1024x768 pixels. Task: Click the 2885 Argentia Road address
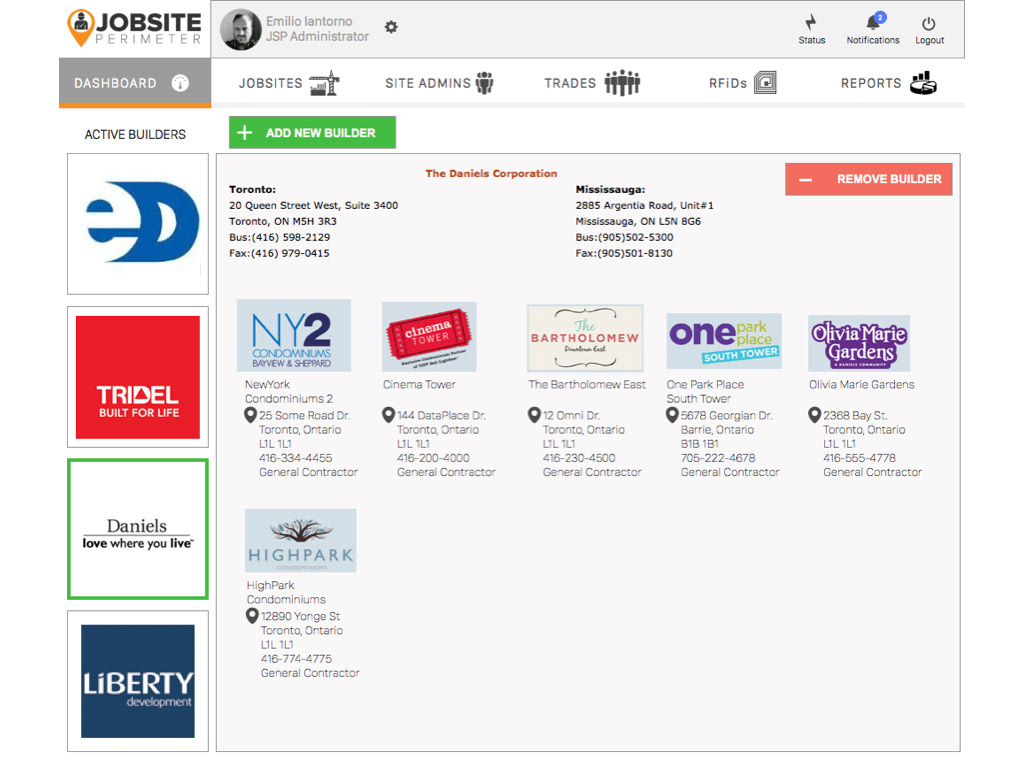click(645, 206)
